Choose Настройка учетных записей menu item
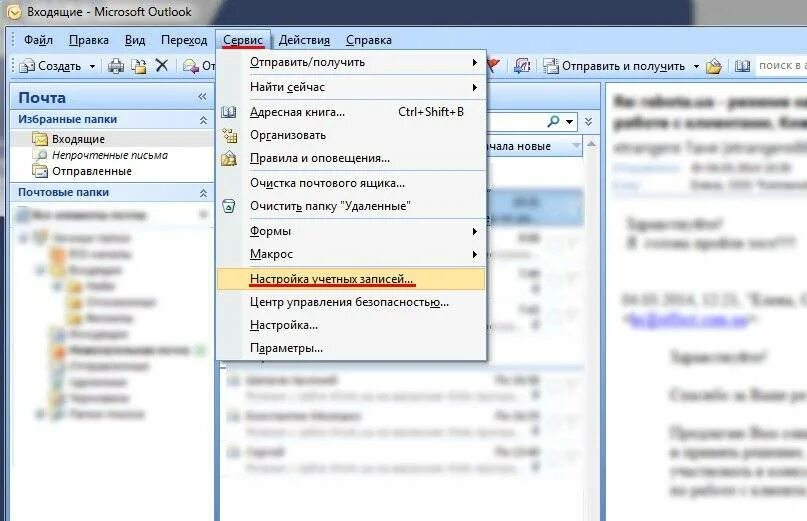This screenshot has height=521, width=807. tap(352, 279)
